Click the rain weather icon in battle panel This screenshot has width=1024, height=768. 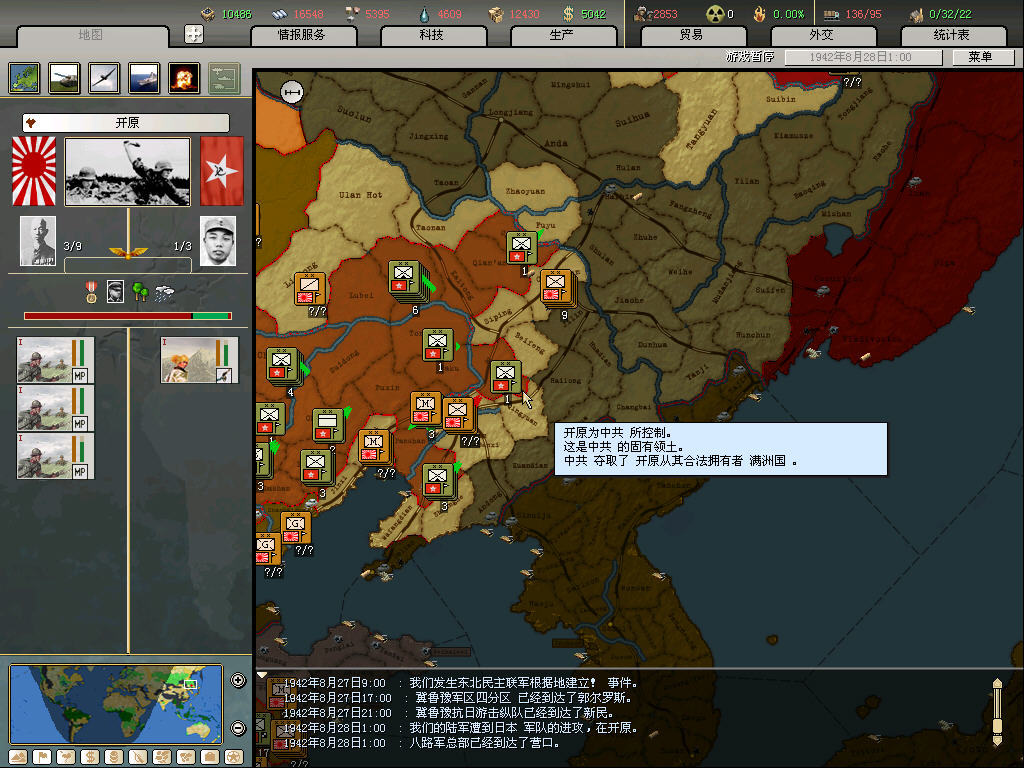(165, 293)
